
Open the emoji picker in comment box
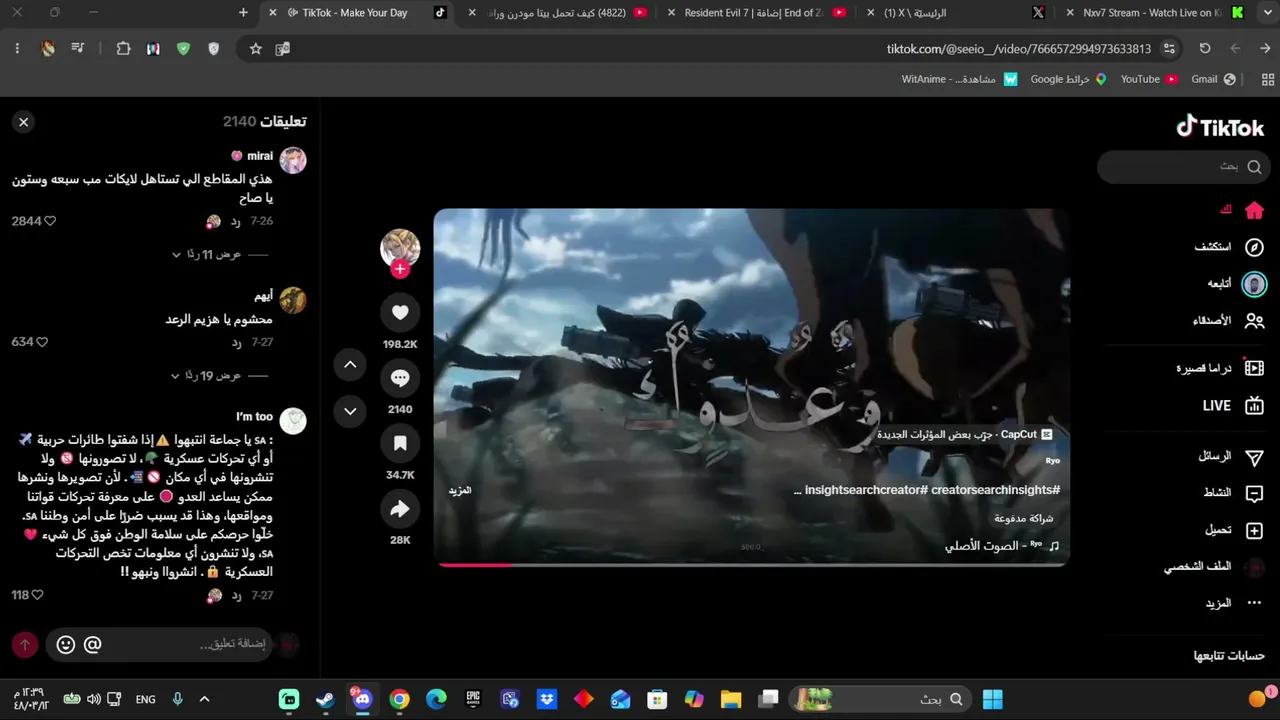click(66, 645)
